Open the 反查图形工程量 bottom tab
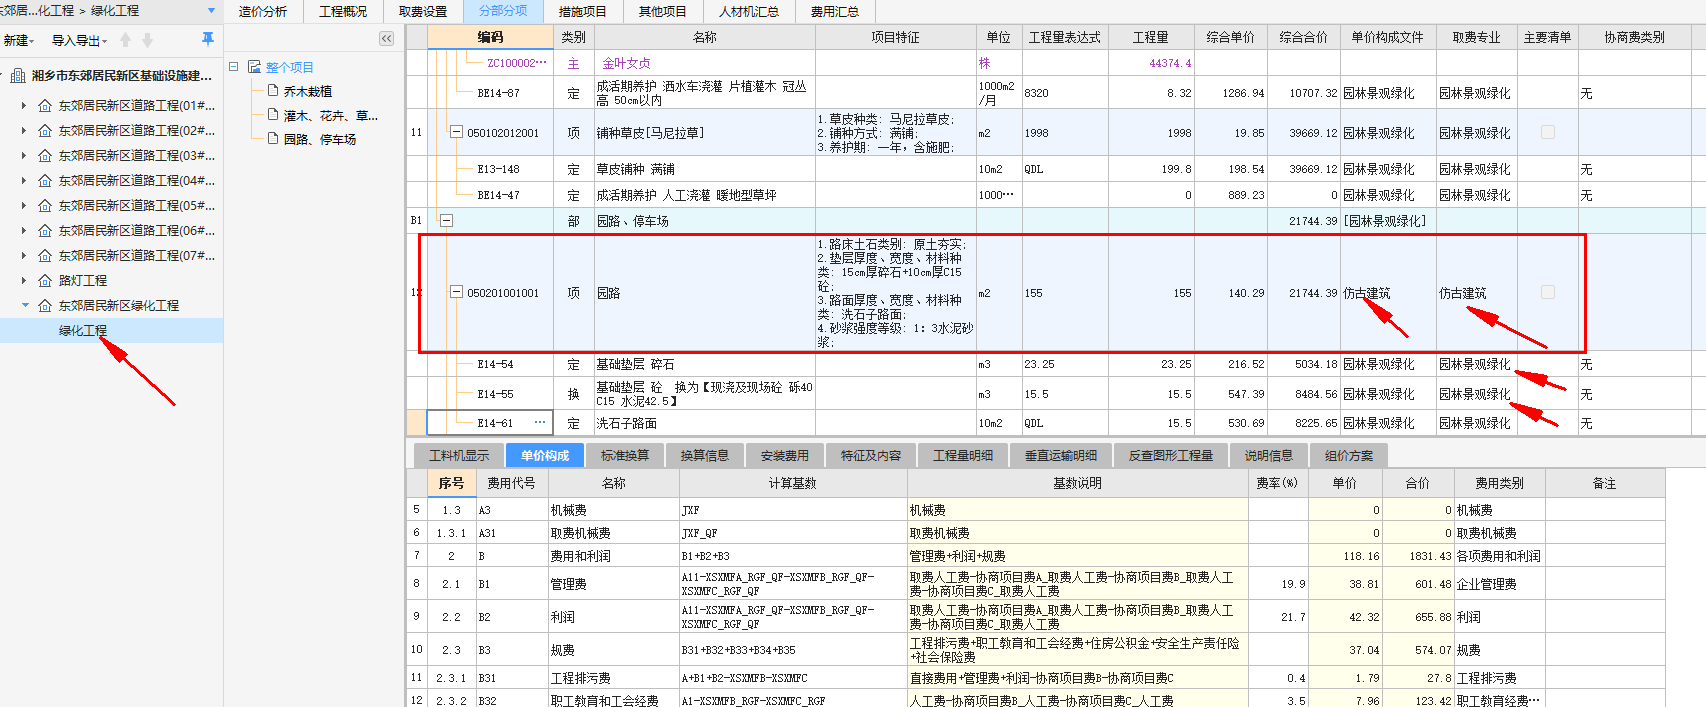 (x=1171, y=455)
